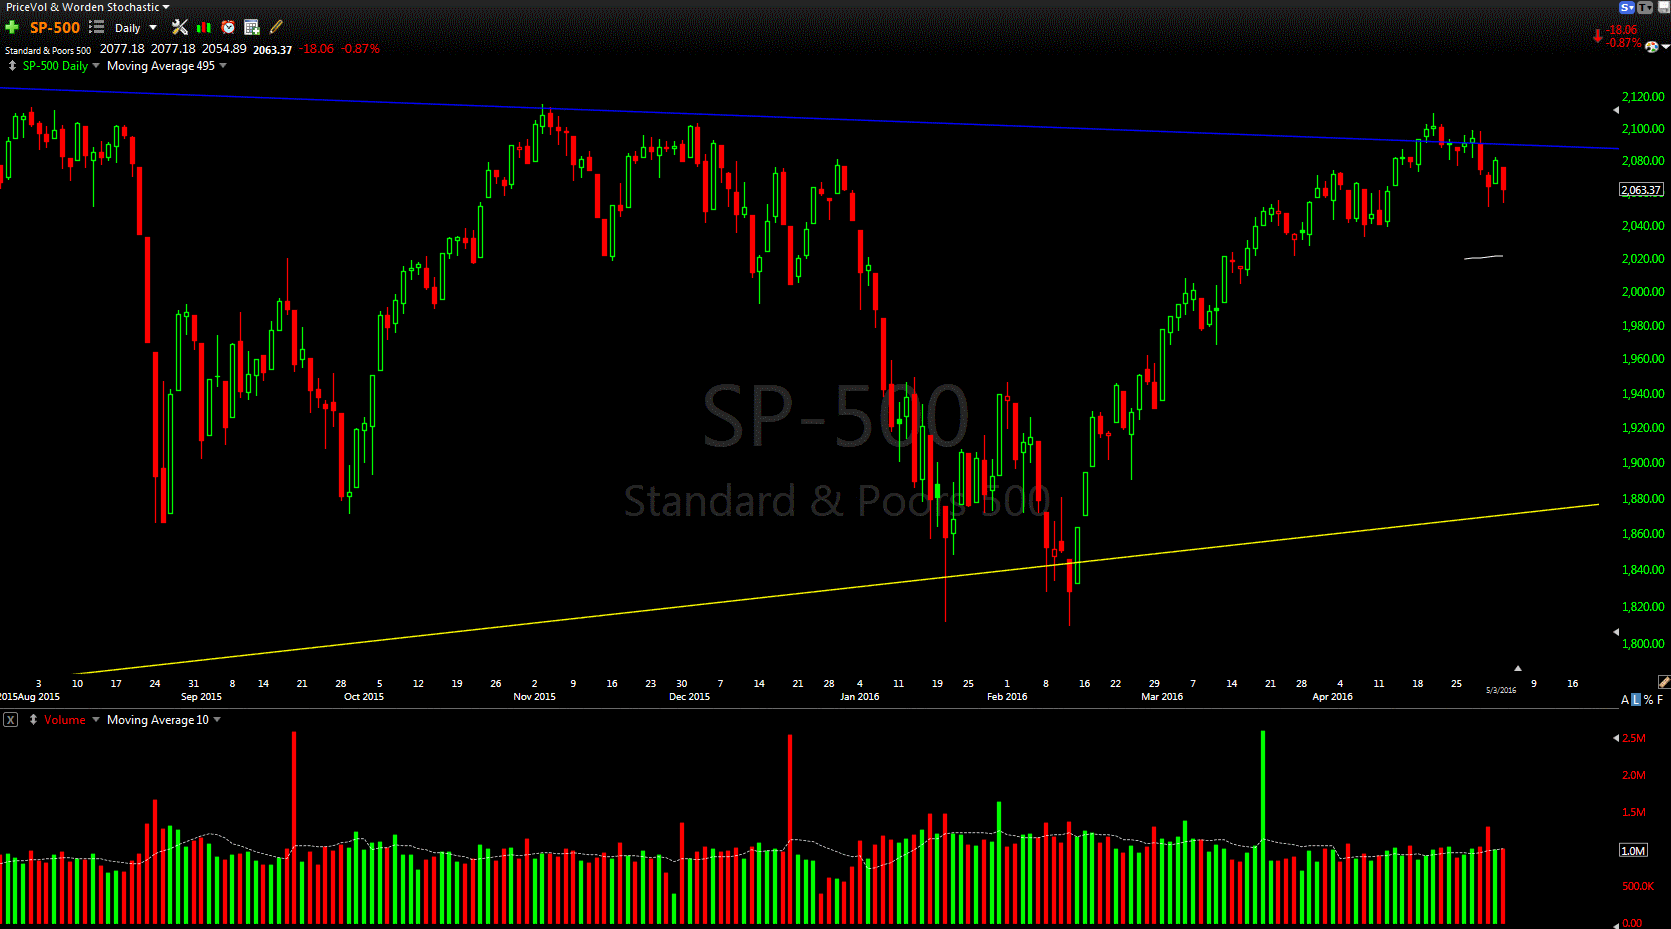1671x929 pixels.
Task: Click the move arrows beside SP-500 Daily
Action: coord(12,66)
